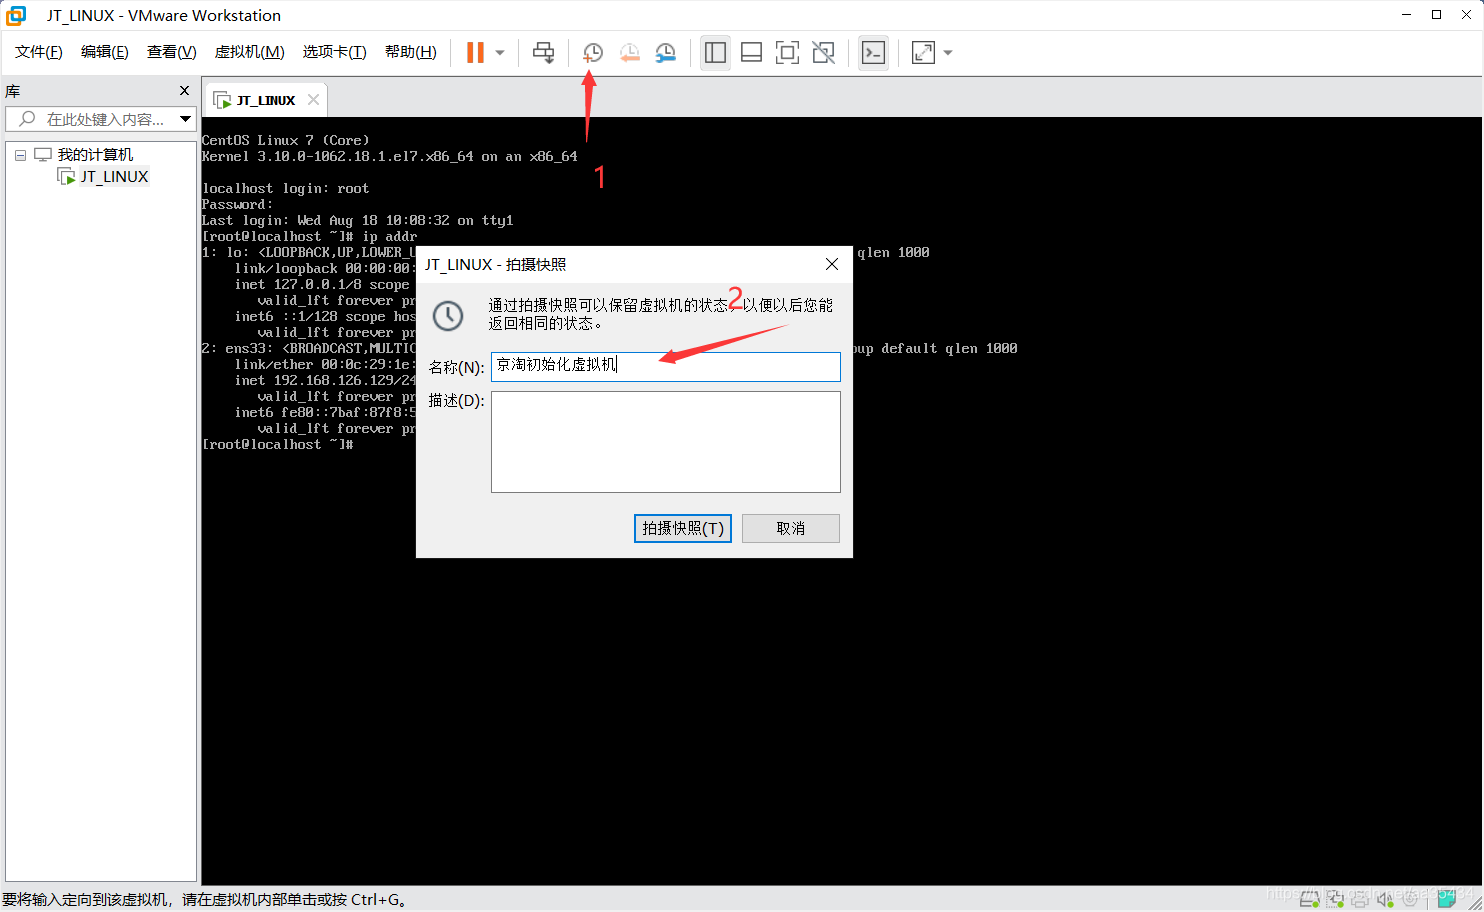Enter full screen mode

(x=787, y=53)
